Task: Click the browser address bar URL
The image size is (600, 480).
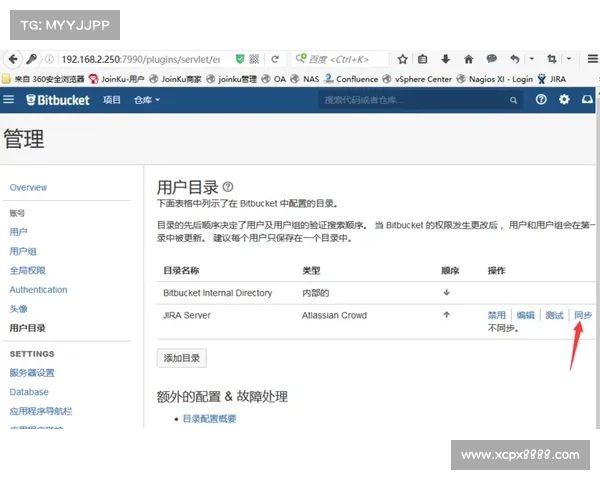Action: [x=141, y=59]
